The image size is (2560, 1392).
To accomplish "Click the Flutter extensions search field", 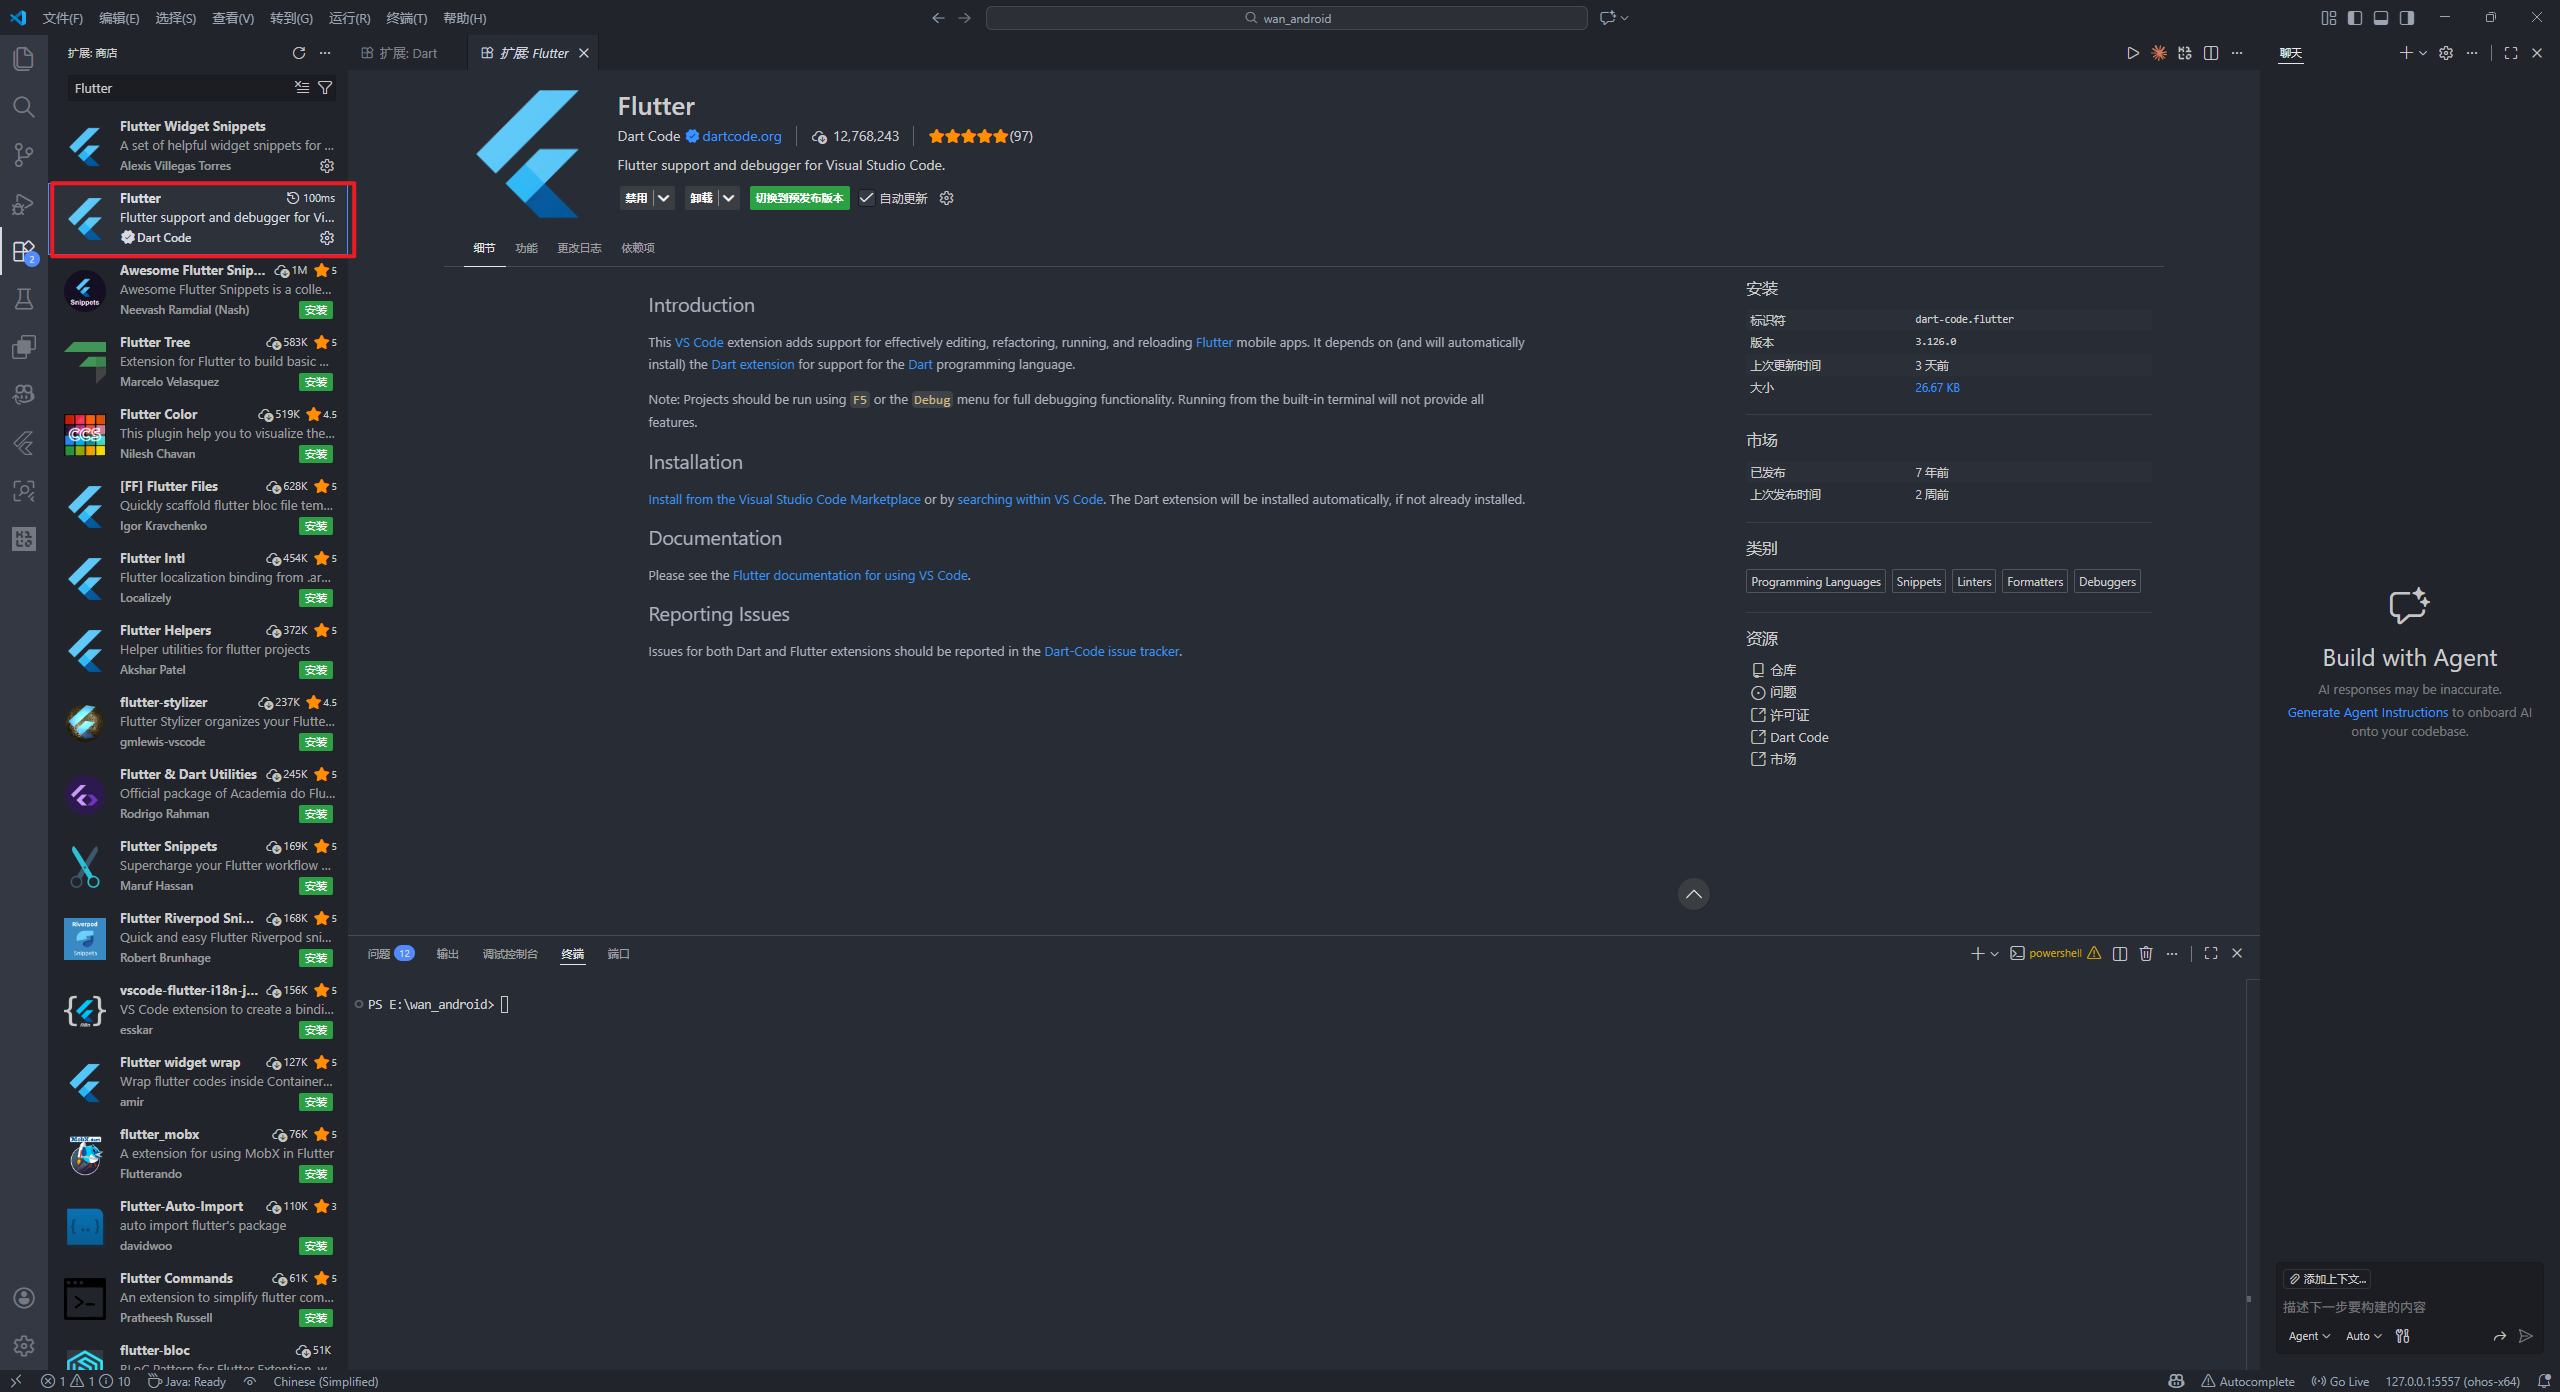I will [180, 88].
